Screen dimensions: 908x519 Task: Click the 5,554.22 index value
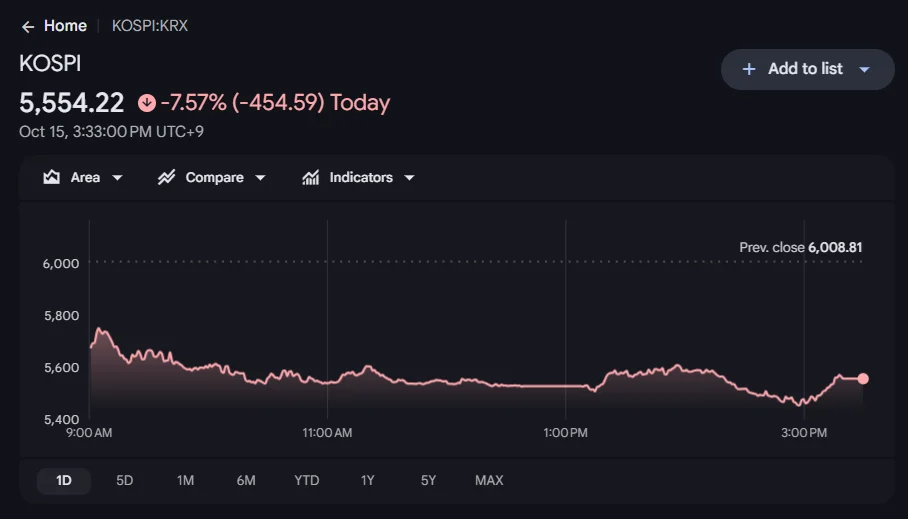72,103
